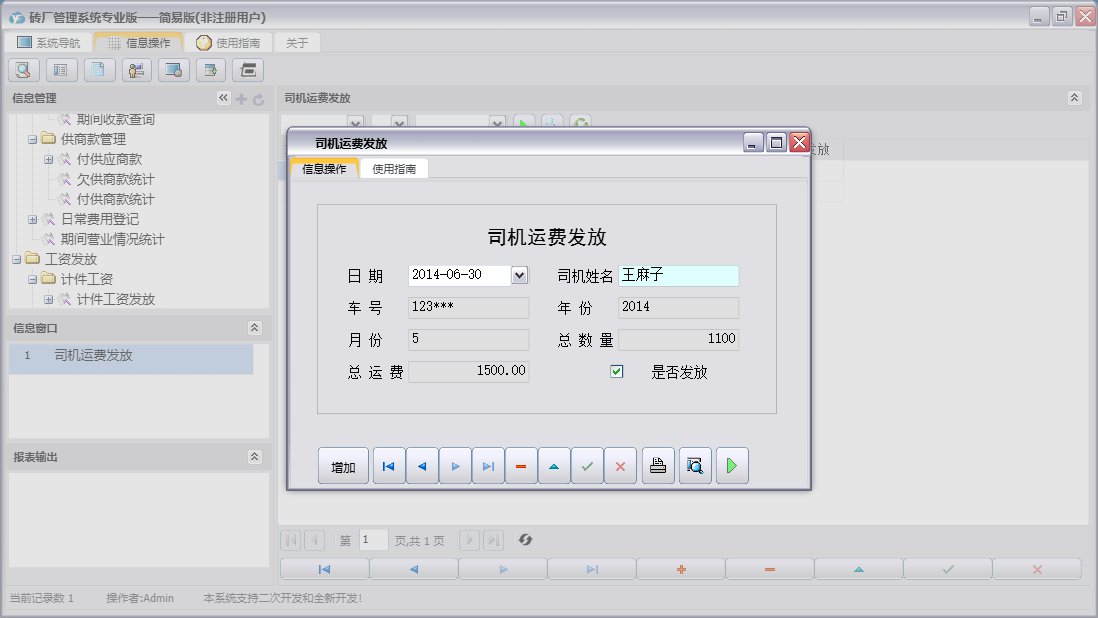
Task: Open the 系统导航 tab
Action: (x=48, y=43)
